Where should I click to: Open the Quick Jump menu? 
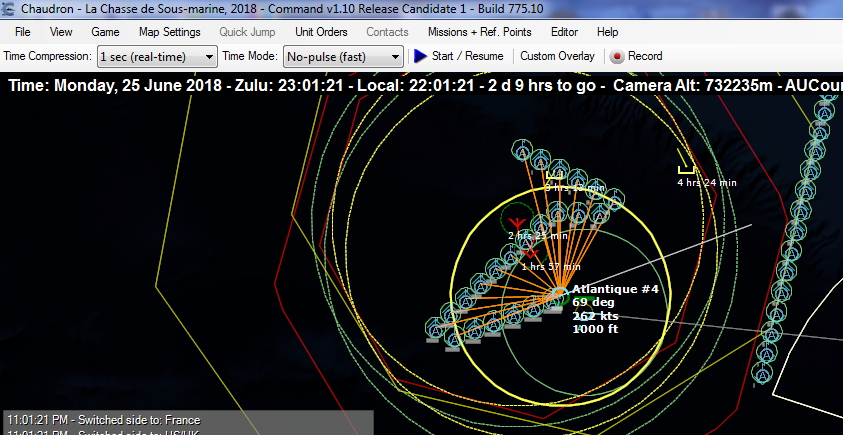[247, 32]
